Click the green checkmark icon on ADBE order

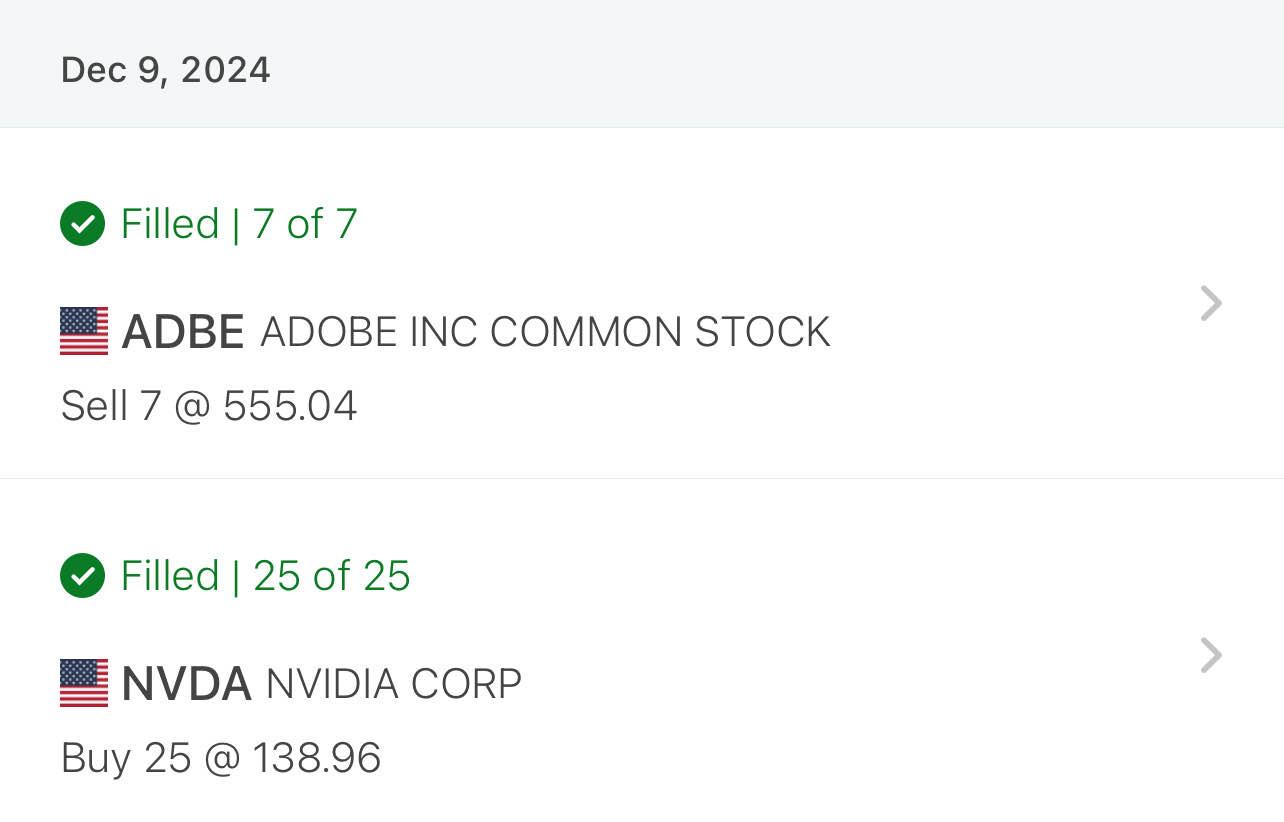pos(83,224)
